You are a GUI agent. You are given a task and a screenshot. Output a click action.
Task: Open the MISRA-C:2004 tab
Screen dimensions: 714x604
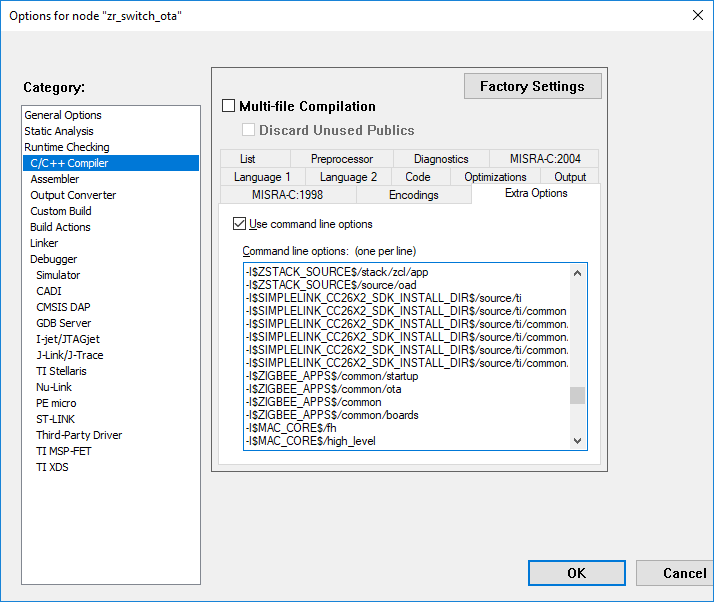click(544, 159)
